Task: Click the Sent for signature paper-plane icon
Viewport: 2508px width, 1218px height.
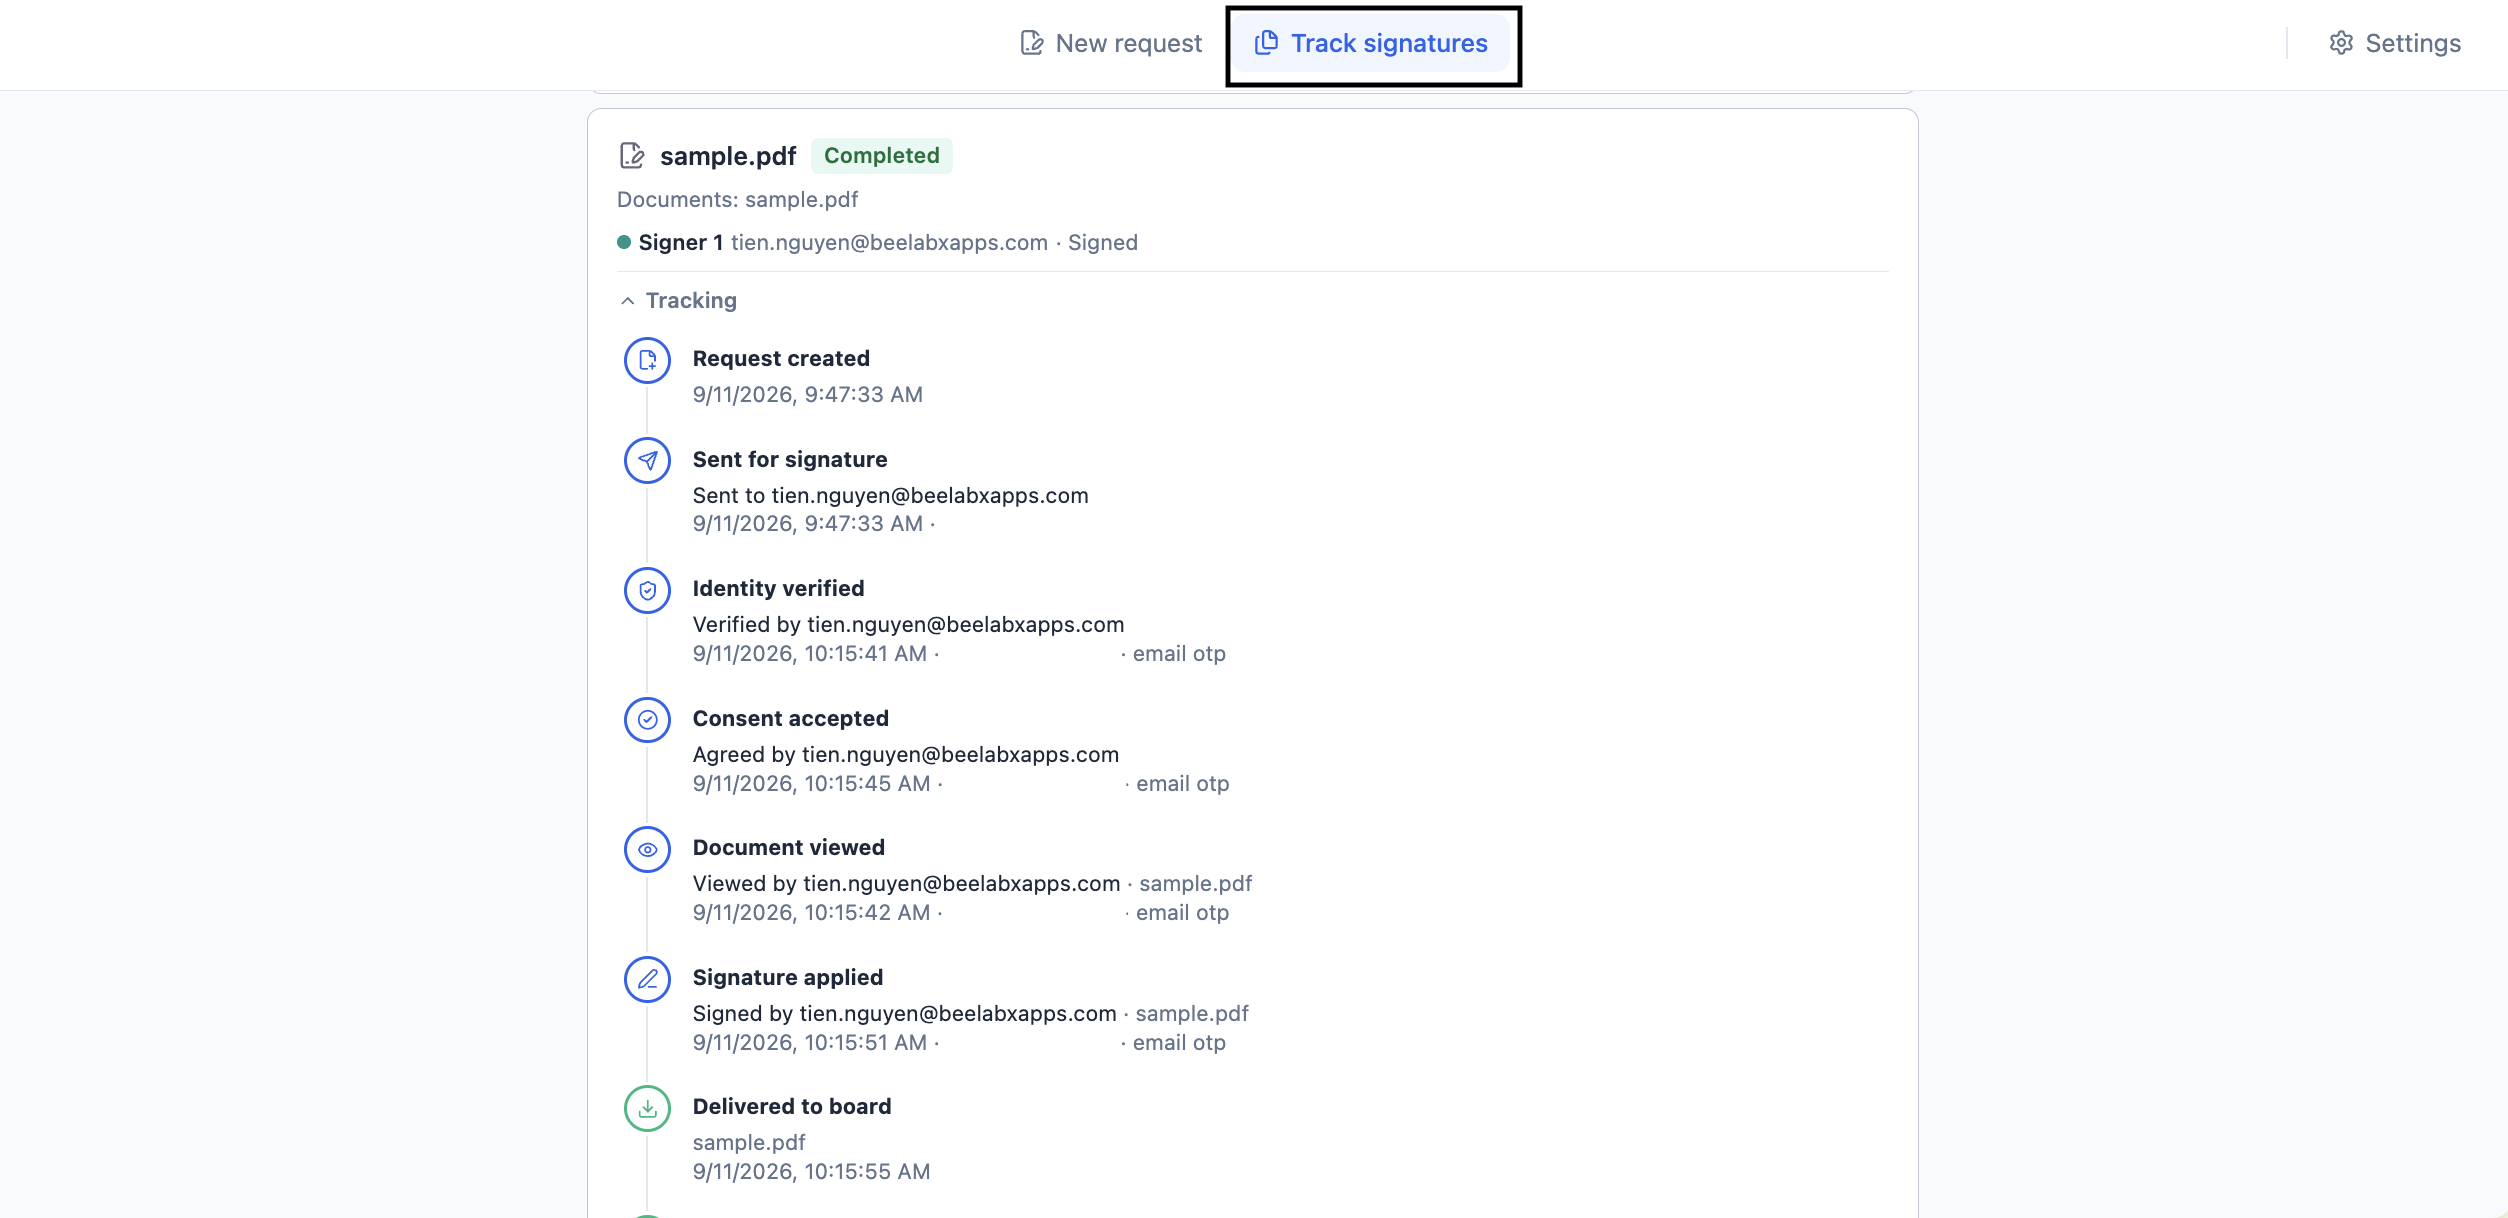Action: click(x=647, y=461)
